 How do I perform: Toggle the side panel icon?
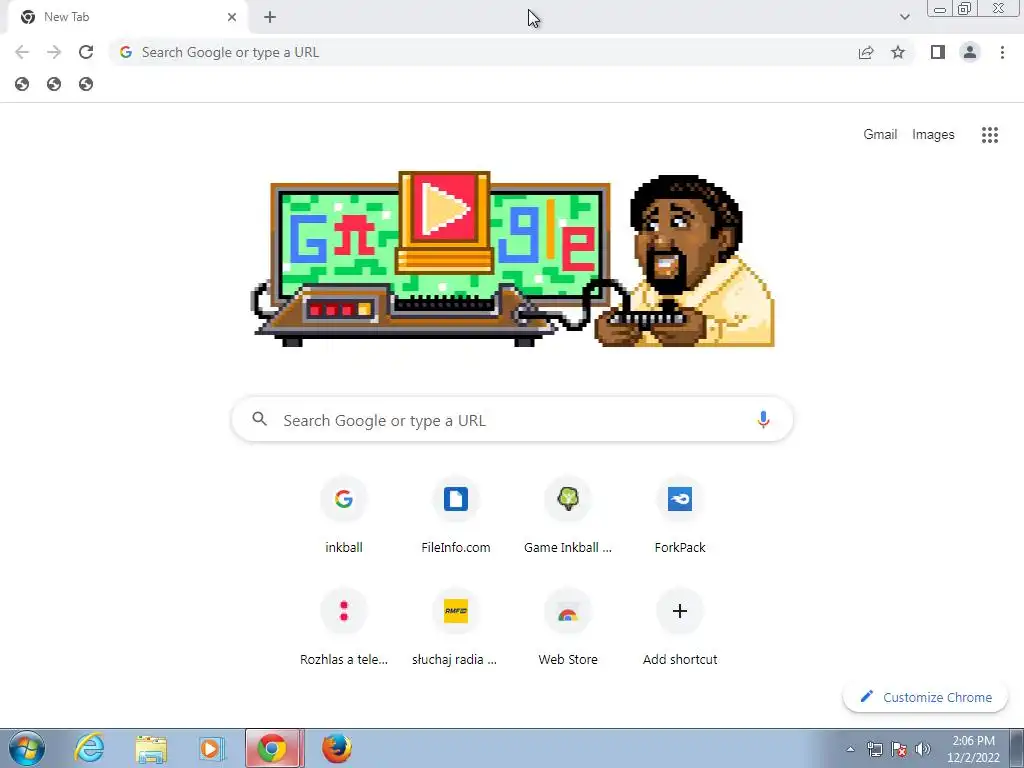coord(938,52)
